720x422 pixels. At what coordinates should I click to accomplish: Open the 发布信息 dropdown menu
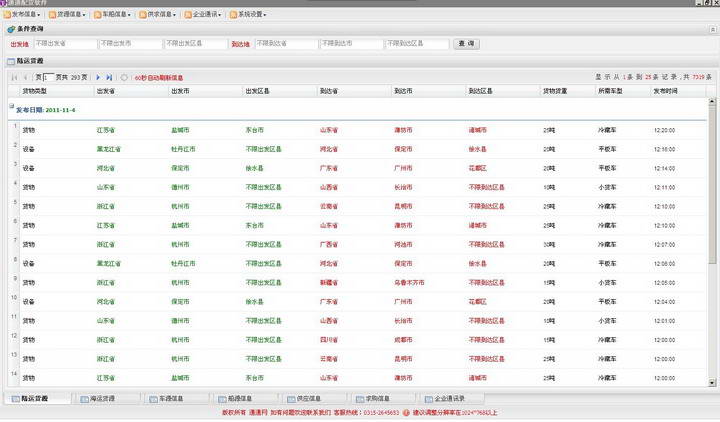24,15
